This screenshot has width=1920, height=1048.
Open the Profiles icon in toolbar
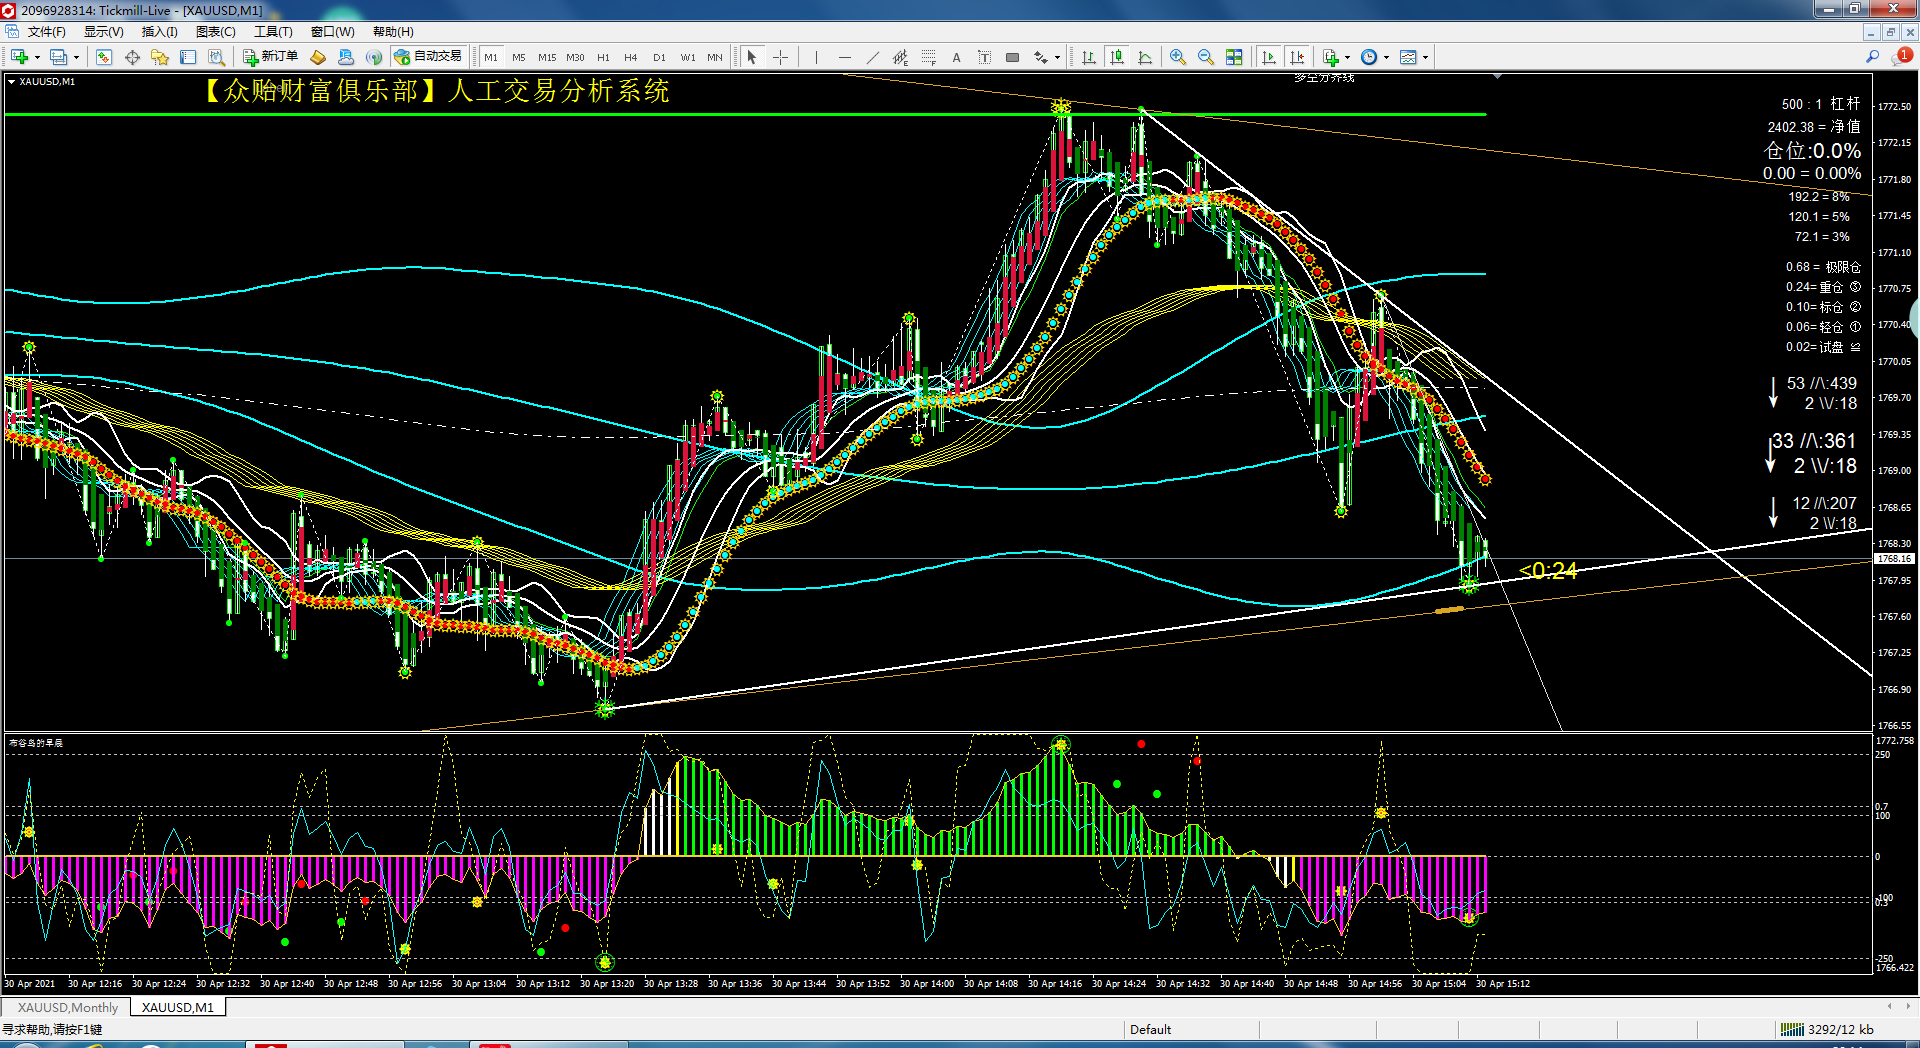(x=59, y=57)
